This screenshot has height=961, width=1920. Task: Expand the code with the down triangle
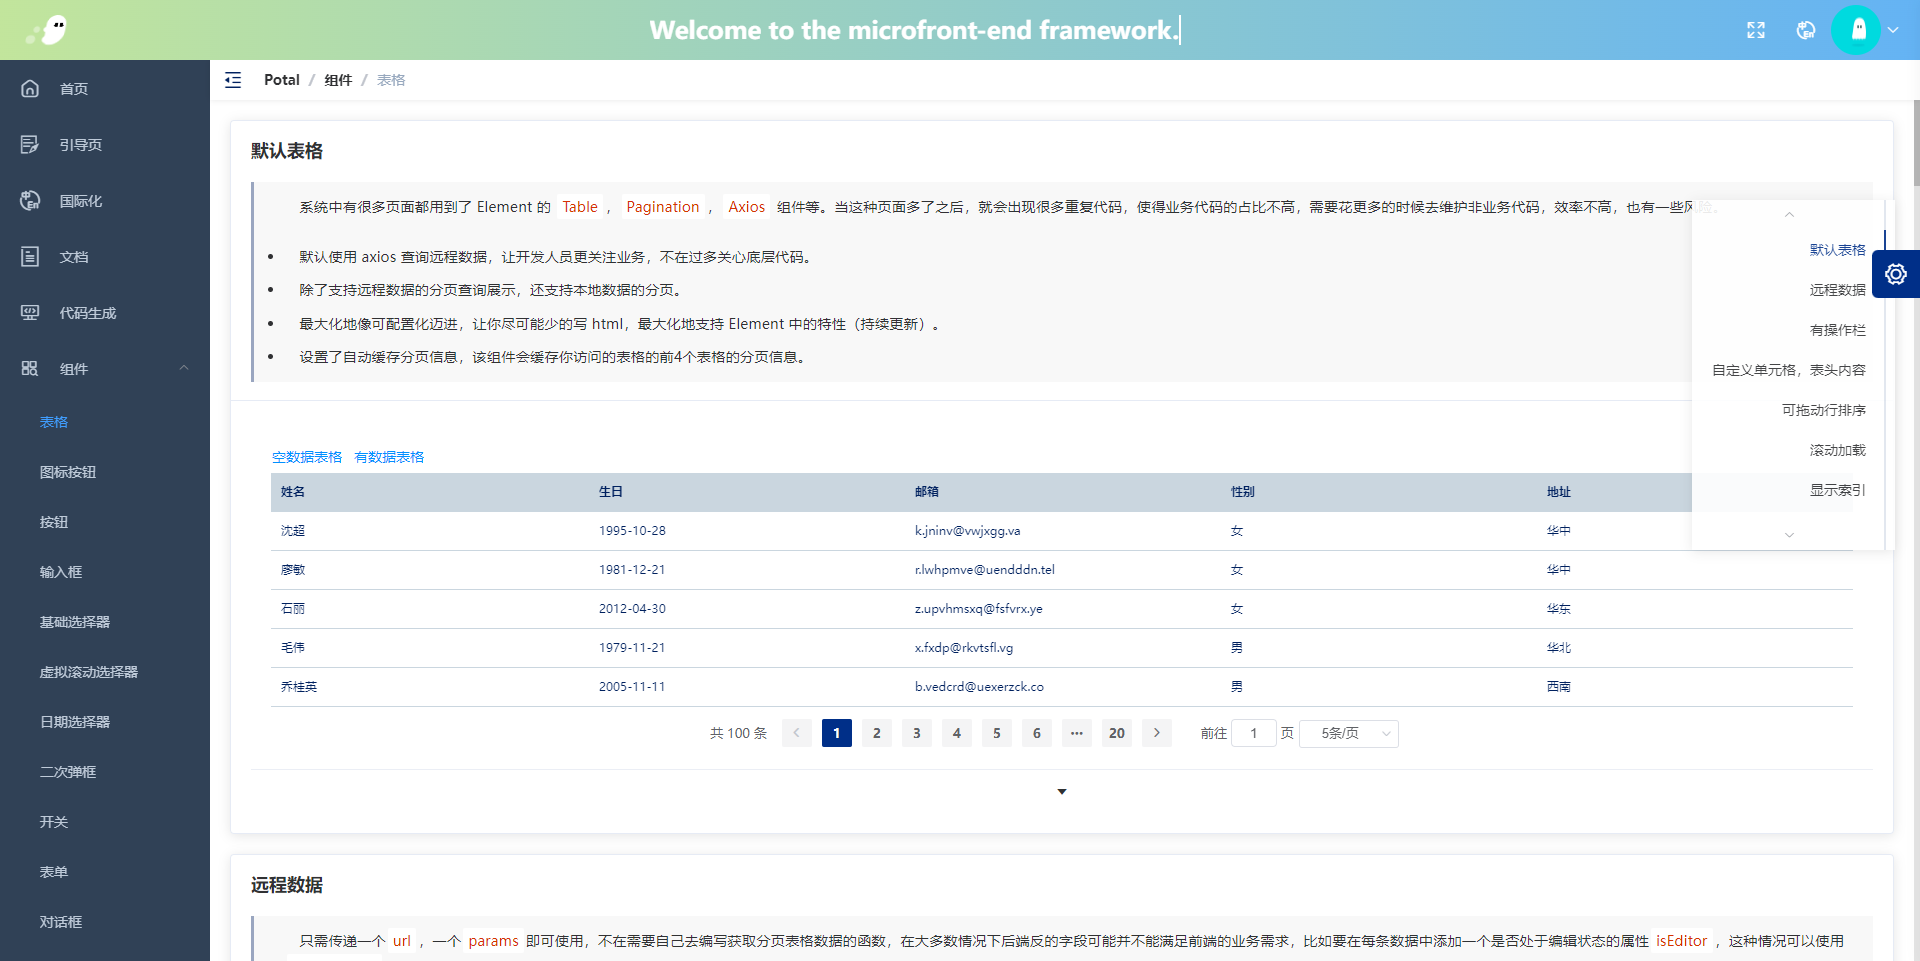coord(1062,792)
